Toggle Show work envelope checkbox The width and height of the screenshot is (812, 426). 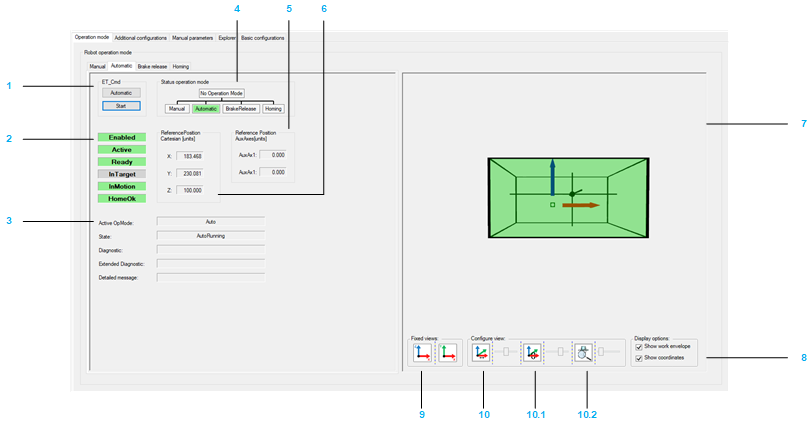click(x=639, y=346)
